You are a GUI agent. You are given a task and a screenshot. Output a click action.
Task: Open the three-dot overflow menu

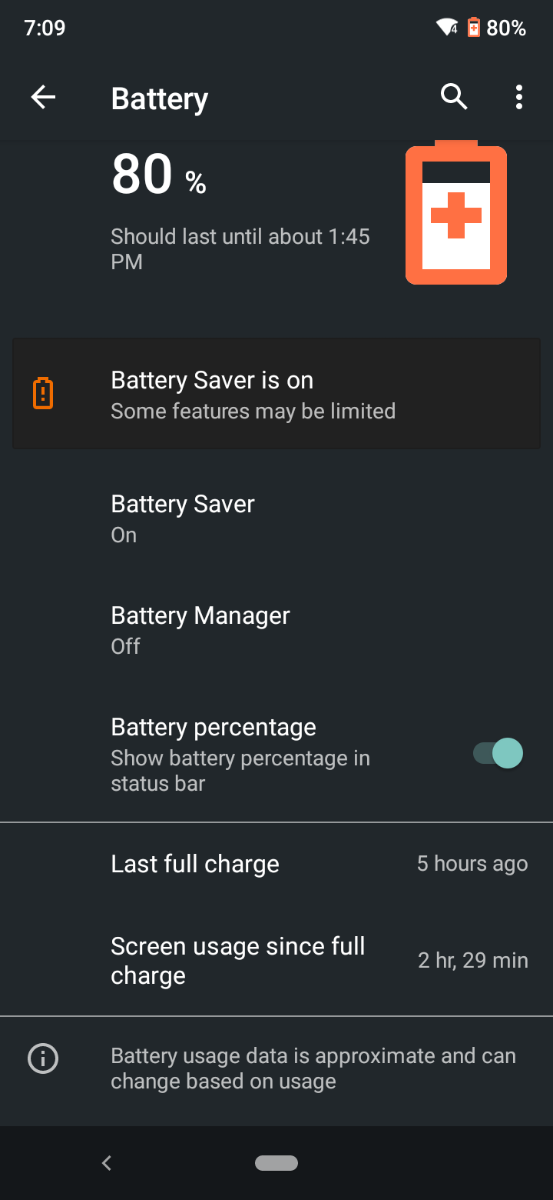coord(518,97)
